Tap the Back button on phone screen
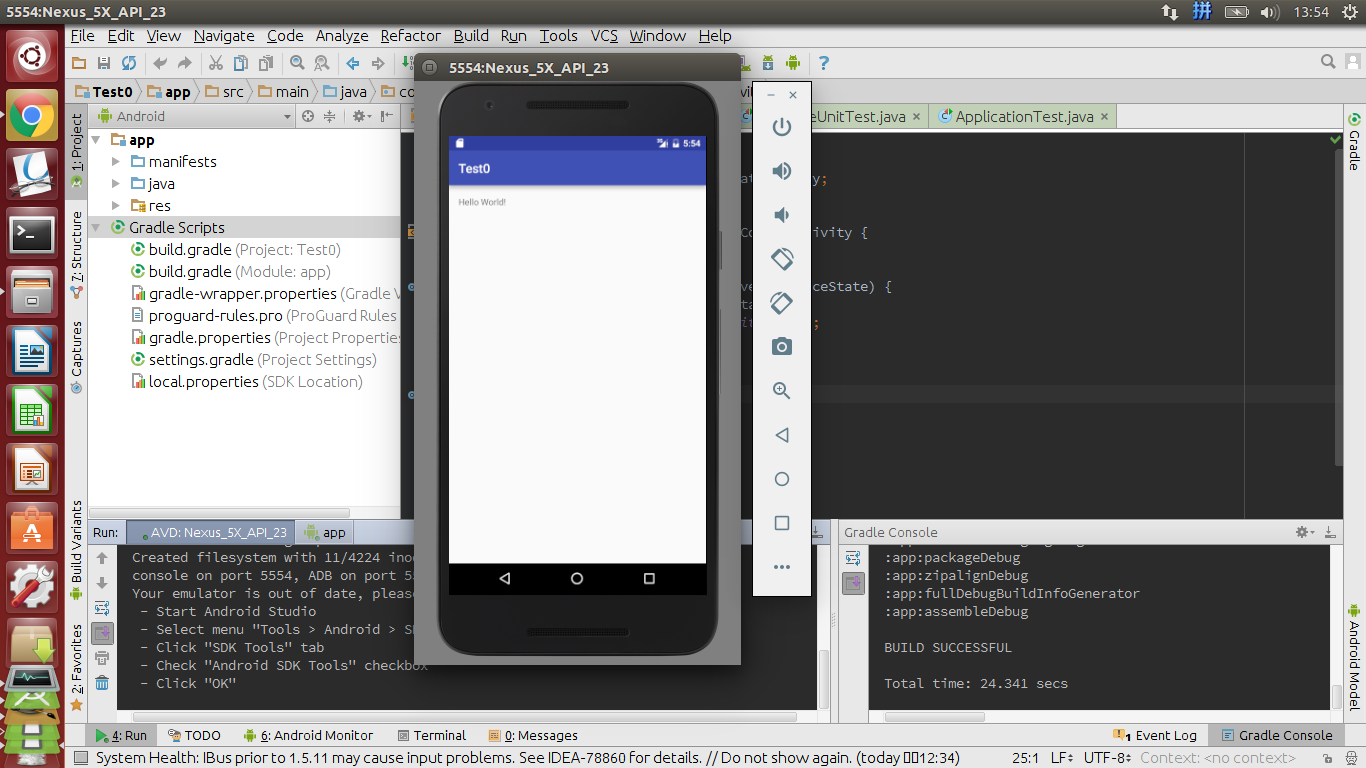The height and width of the screenshot is (768, 1366). (x=504, y=579)
